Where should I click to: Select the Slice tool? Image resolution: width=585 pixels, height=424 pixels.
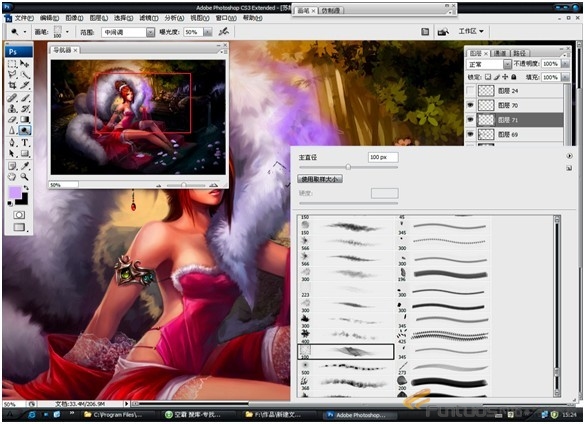25,85
